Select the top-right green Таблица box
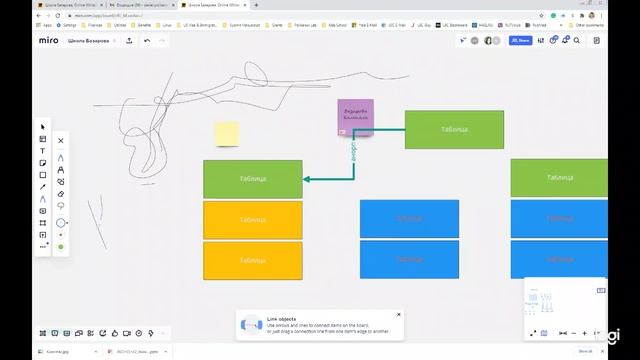The width and height of the screenshot is (640, 360). 454,129
